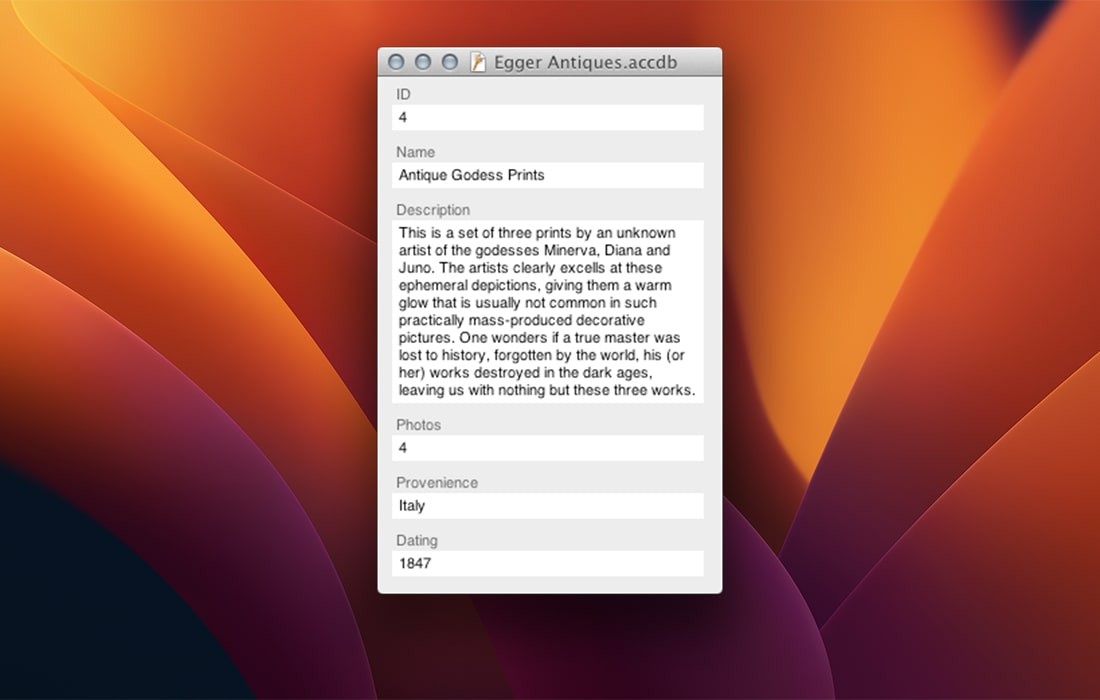Image resolution: width=1100 pixels, height=700 pixels.
Task: Click the Description label above the text area
Action: click(433, 210)
